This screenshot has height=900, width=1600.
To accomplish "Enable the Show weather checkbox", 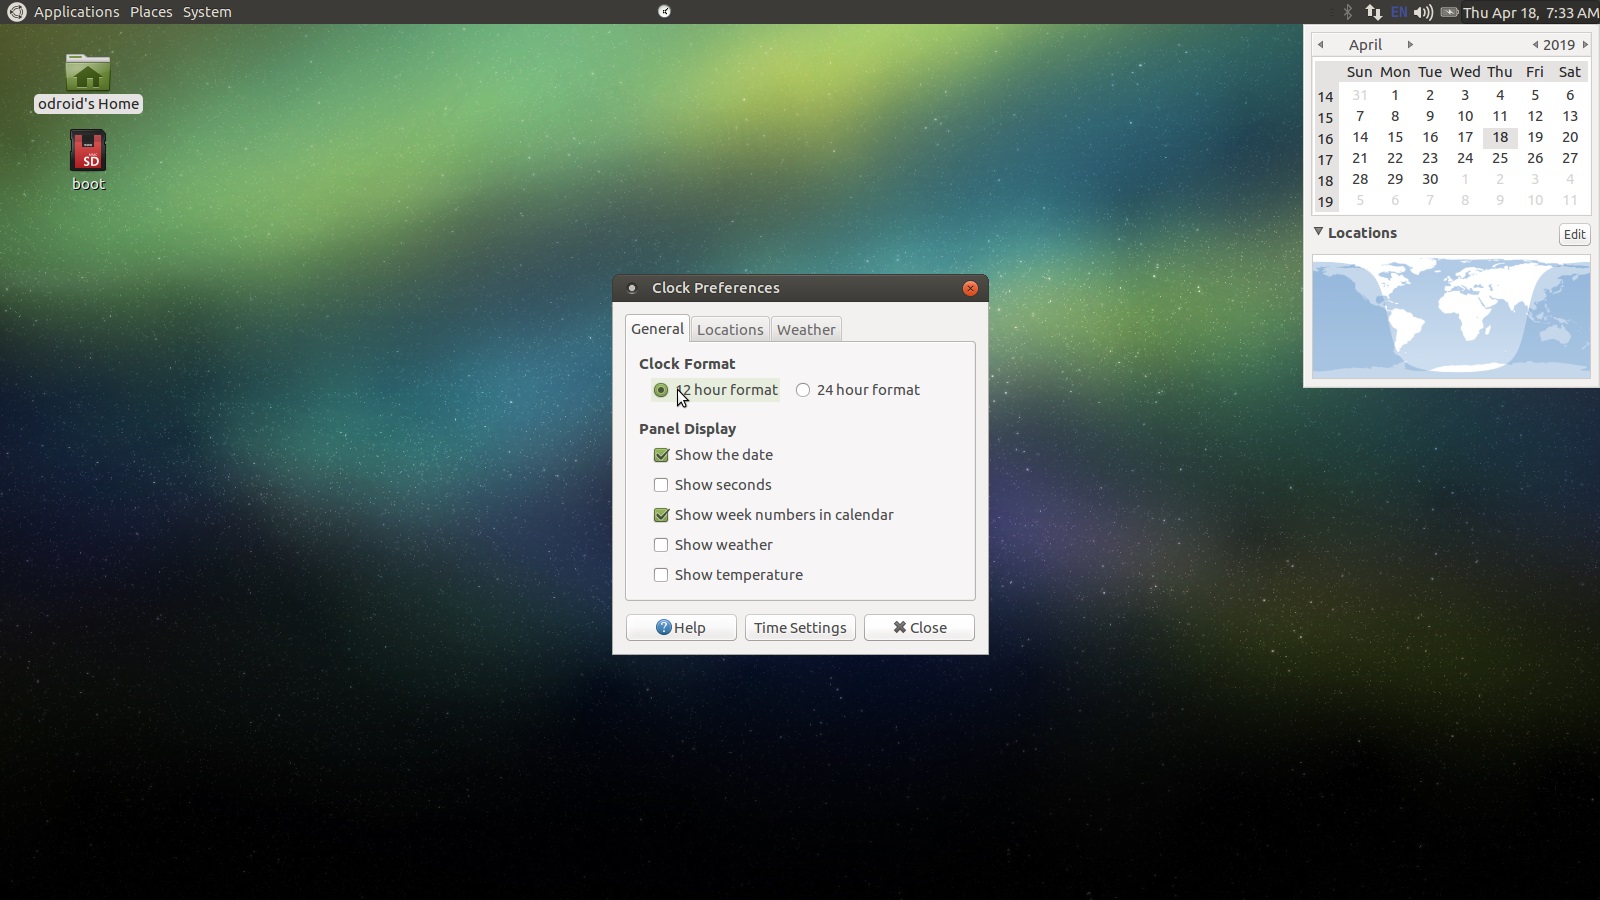I will click(x=661, y=545).
